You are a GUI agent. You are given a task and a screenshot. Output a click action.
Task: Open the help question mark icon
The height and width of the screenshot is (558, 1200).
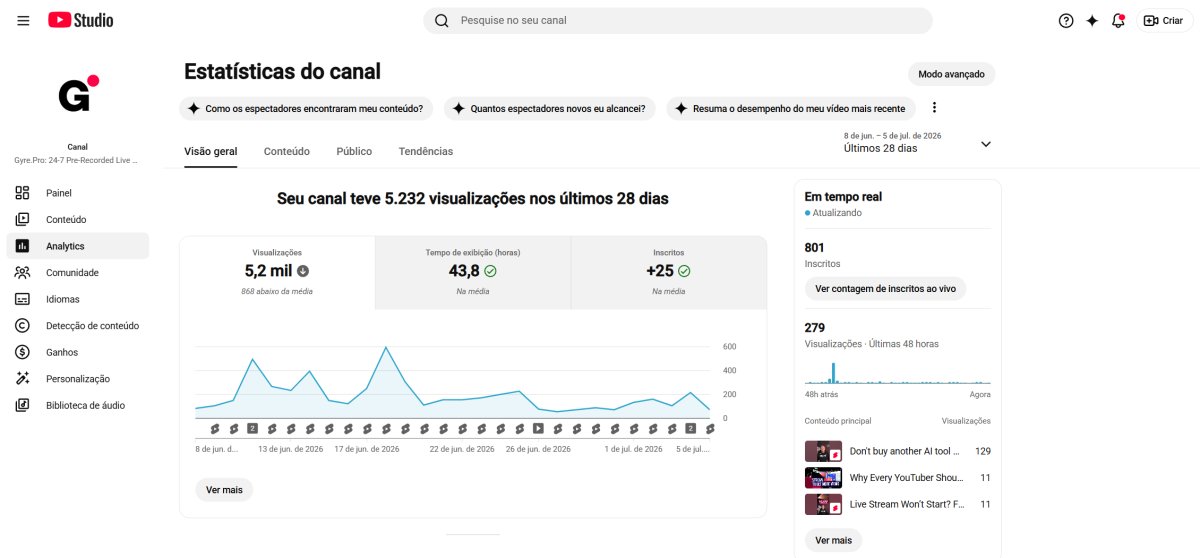(x=1066, y=20)
